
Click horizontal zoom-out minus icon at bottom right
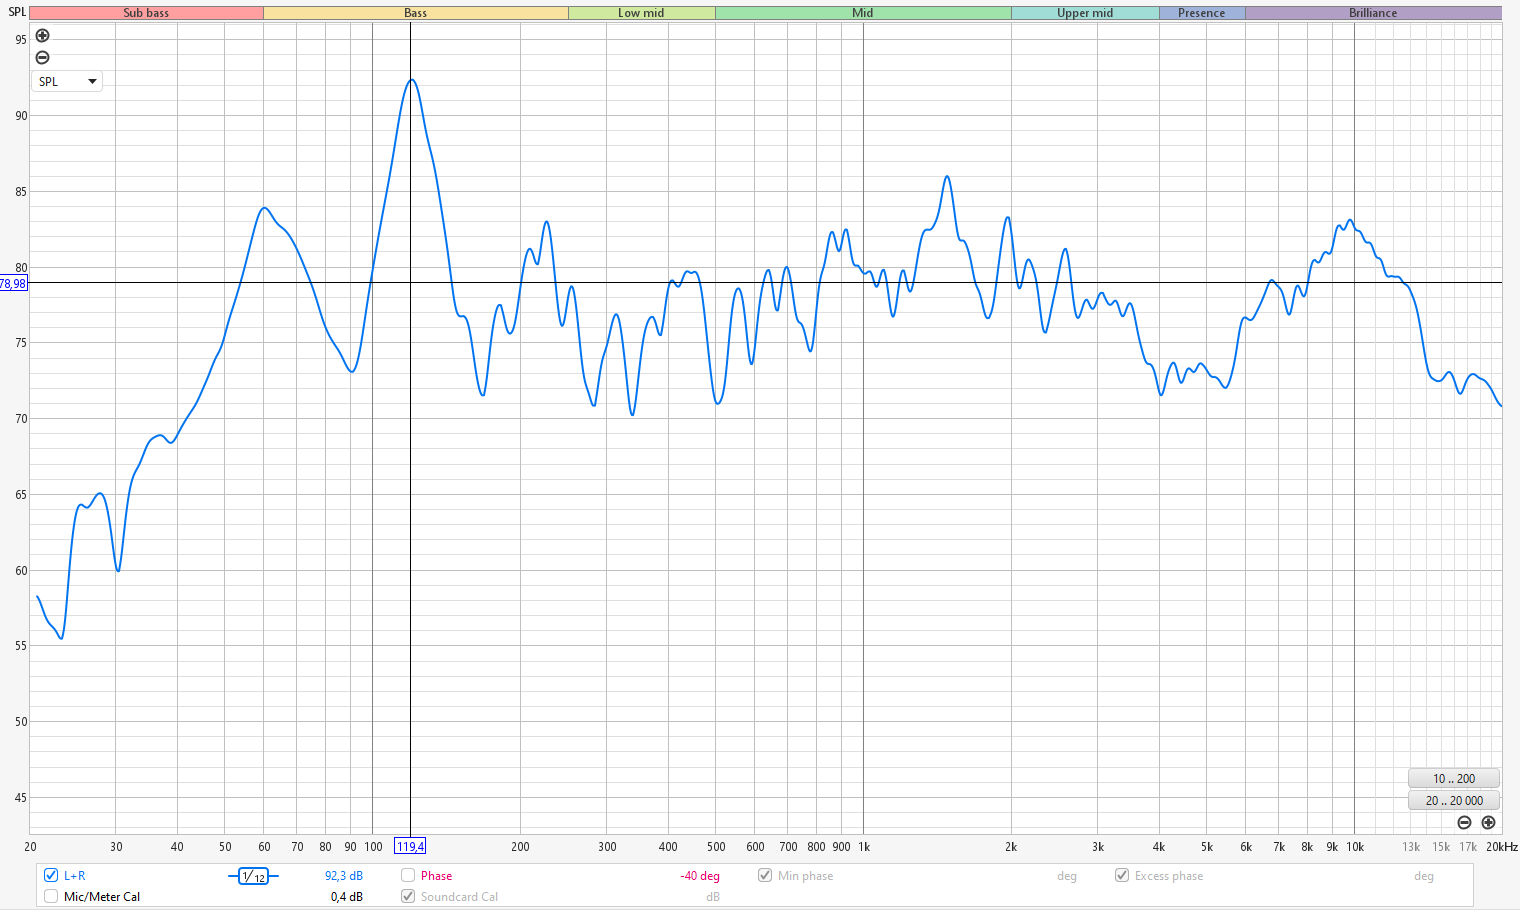click(x=1464, y=822)
